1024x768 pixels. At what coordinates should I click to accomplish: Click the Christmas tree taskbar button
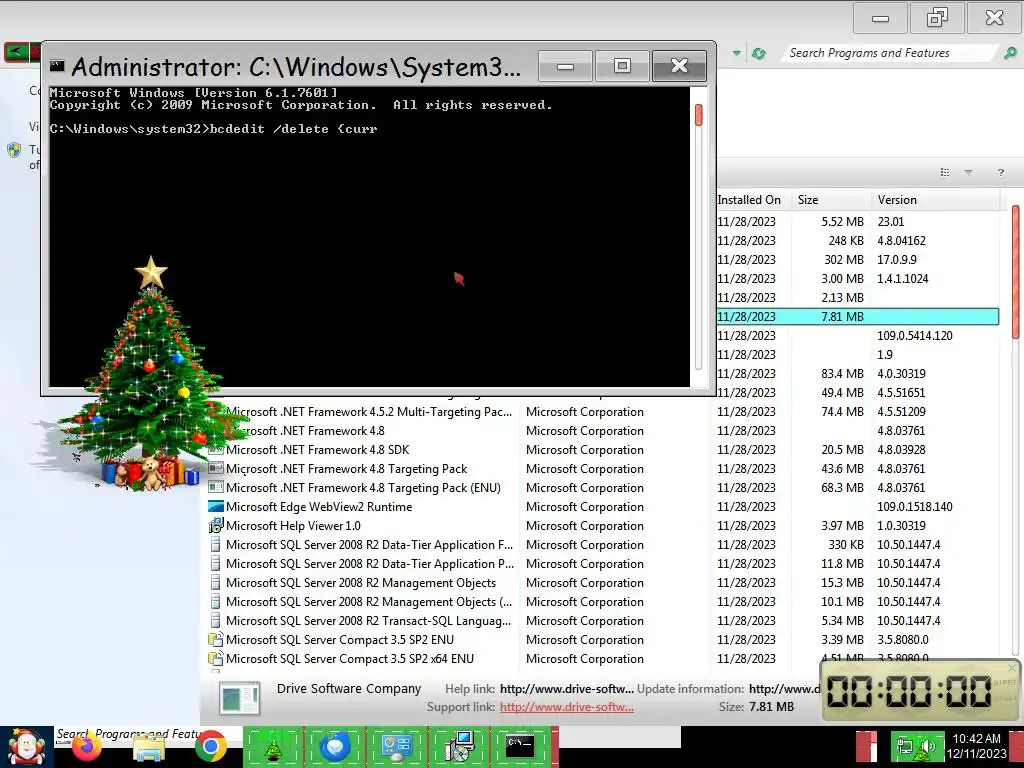point(273,746)
